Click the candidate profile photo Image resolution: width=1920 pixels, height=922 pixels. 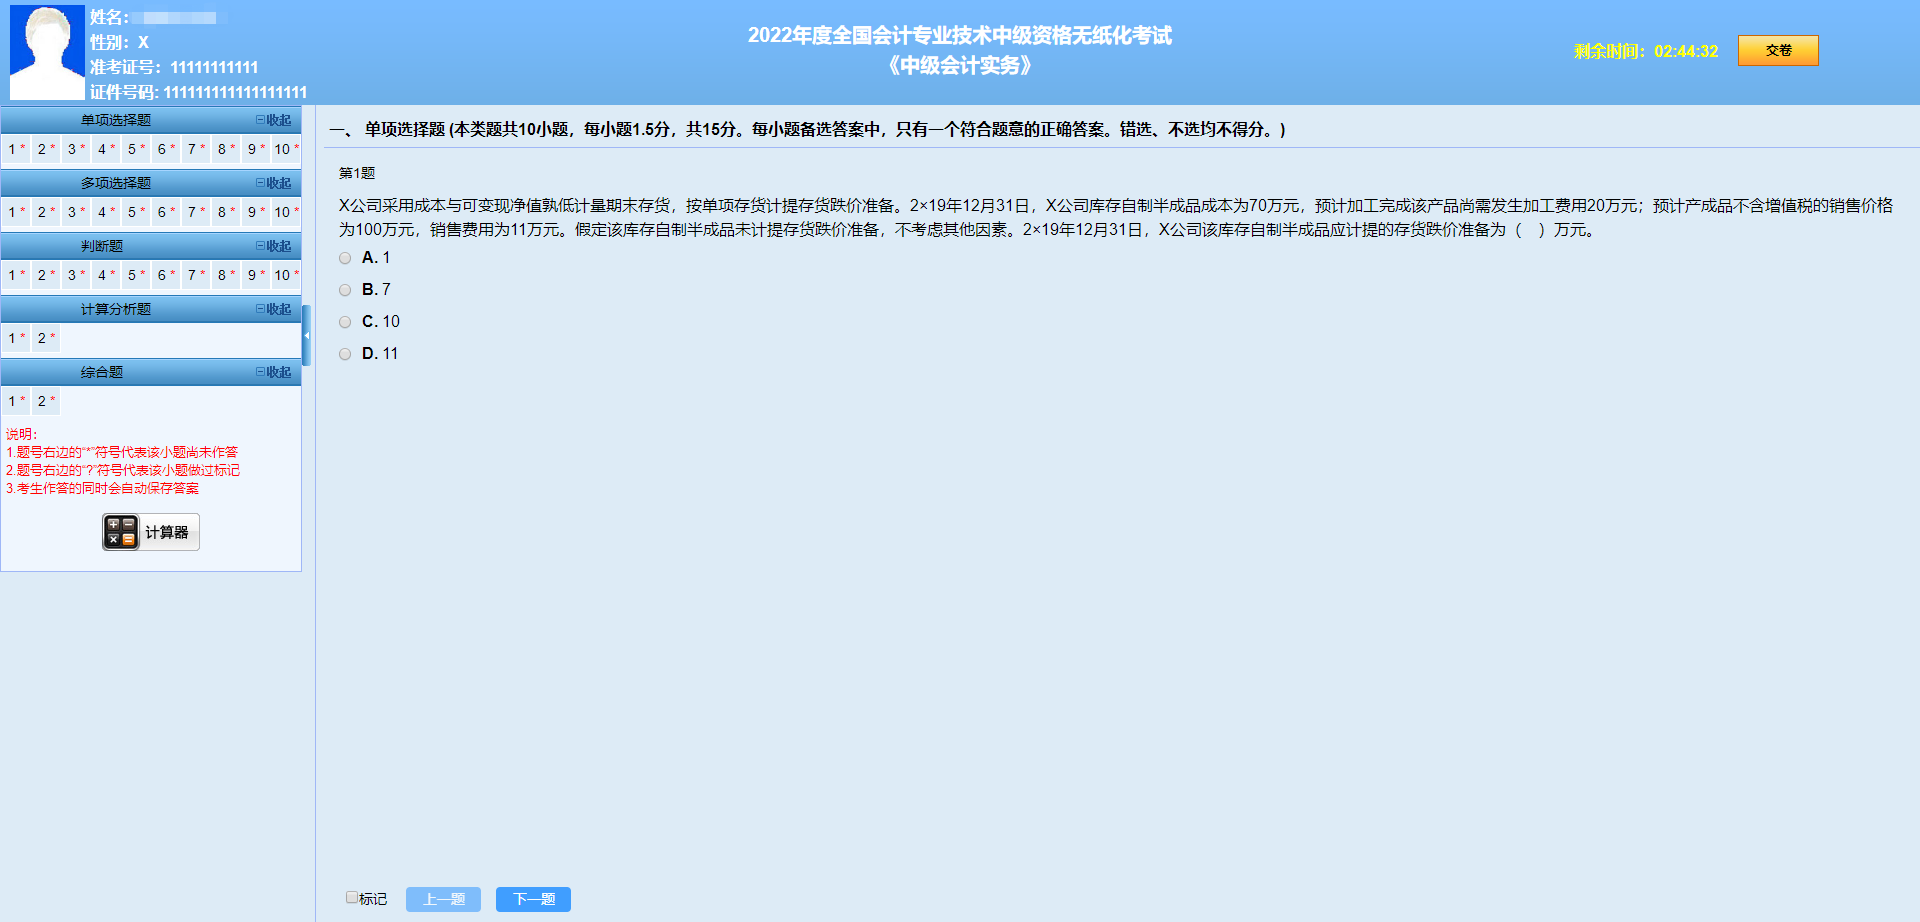46,52
